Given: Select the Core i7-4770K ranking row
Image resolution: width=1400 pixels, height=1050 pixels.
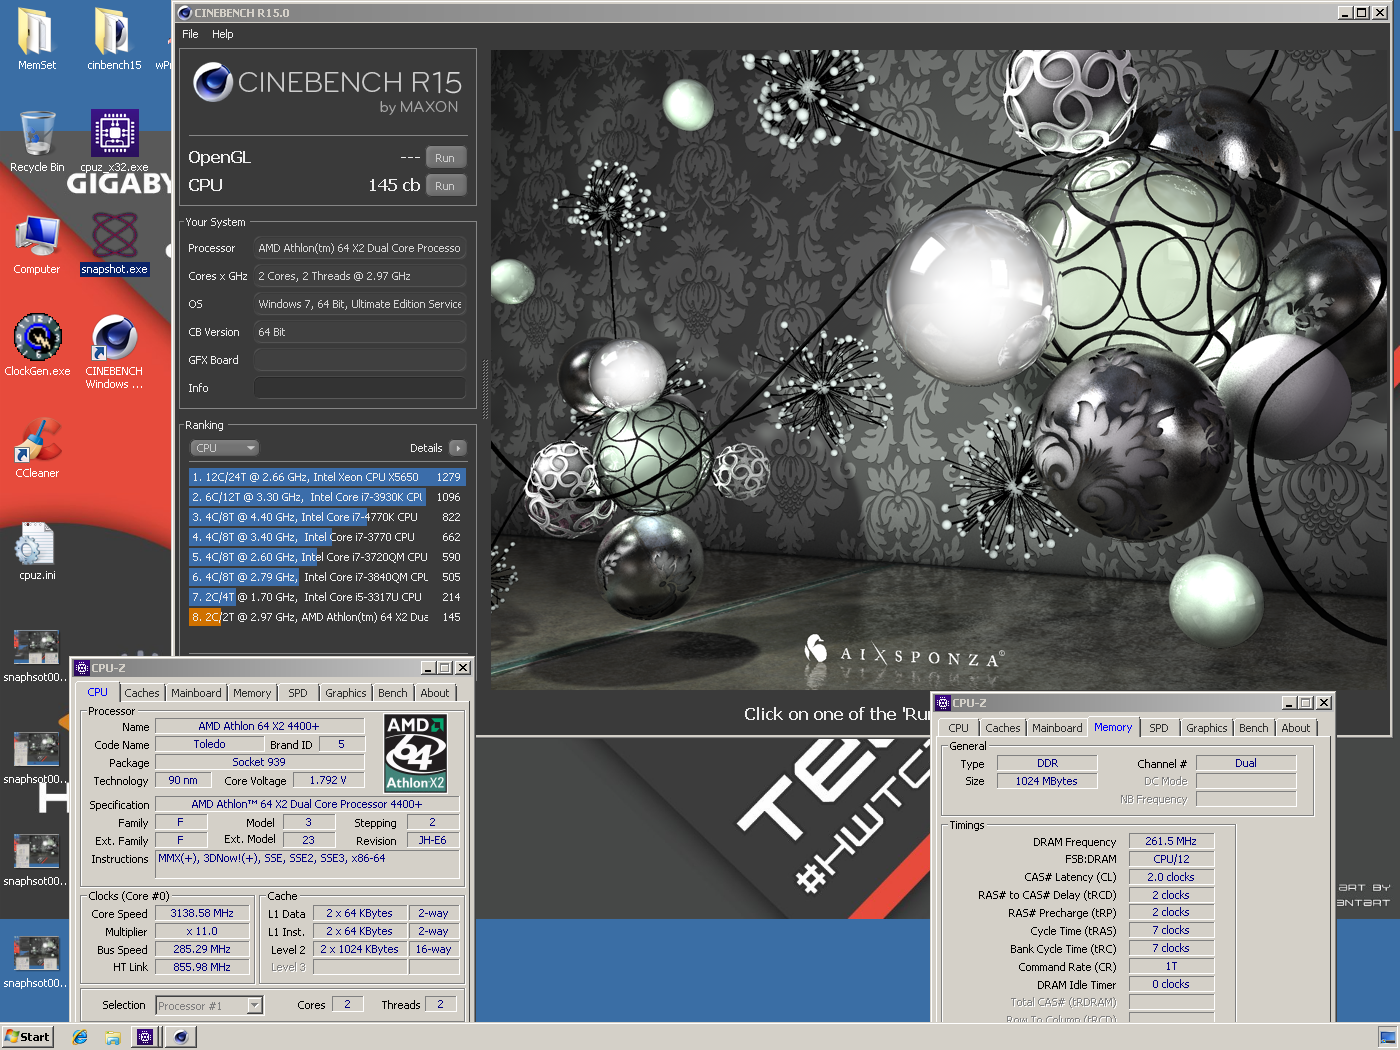Looking at the screenshot, I should (x=327, y=517).
